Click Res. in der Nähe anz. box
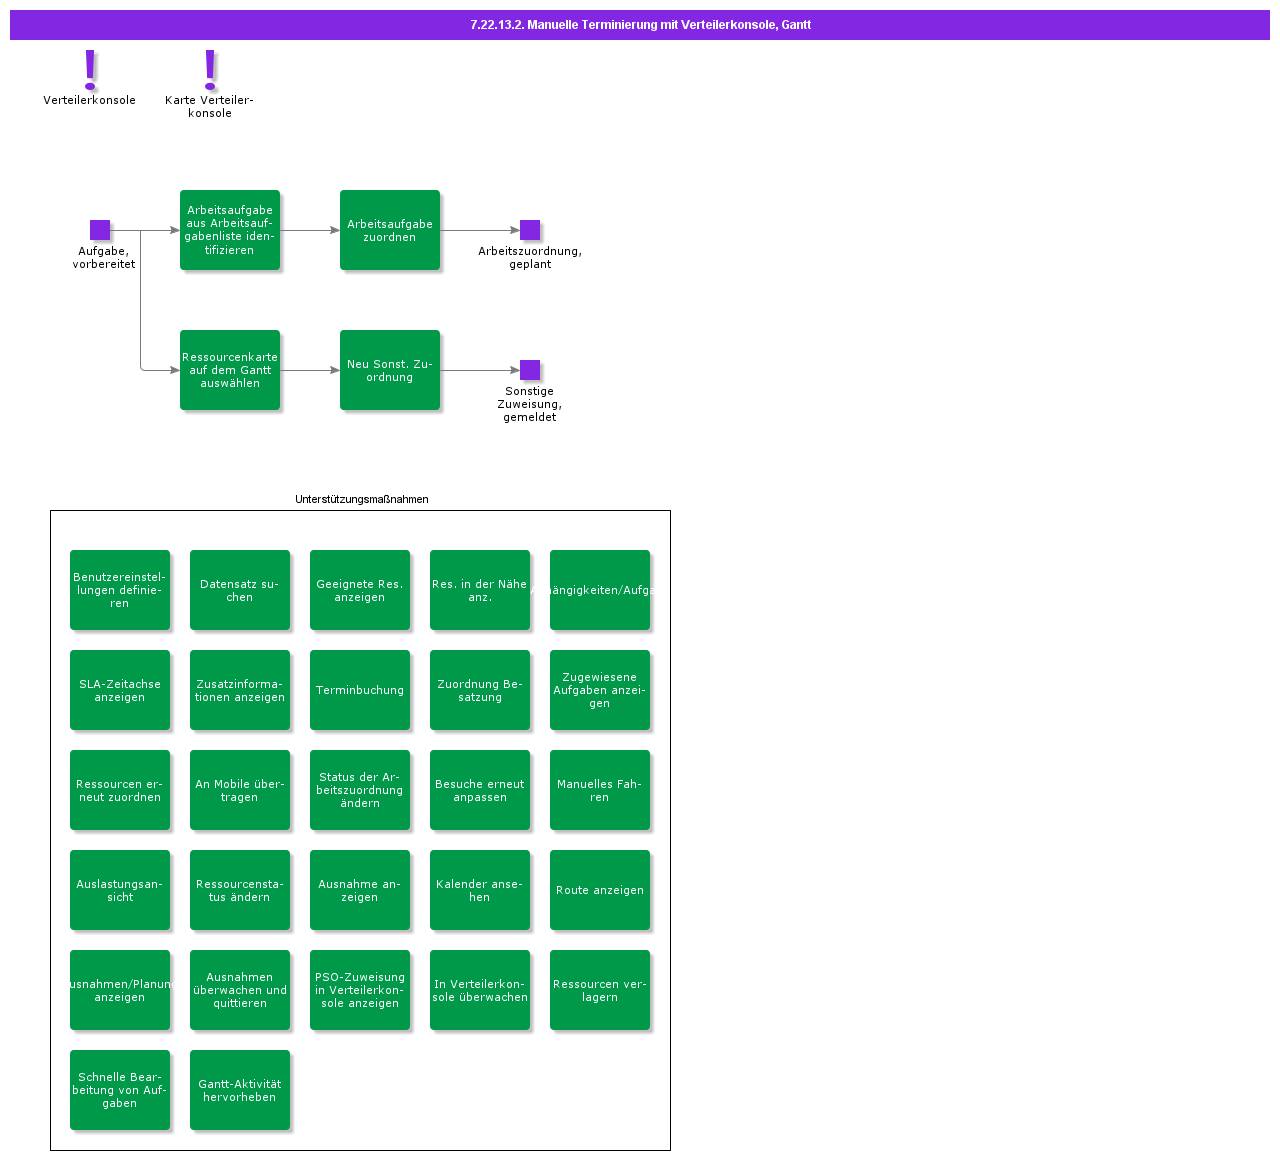This screenshot has height=1160, width=1280. tap(480, 590)
